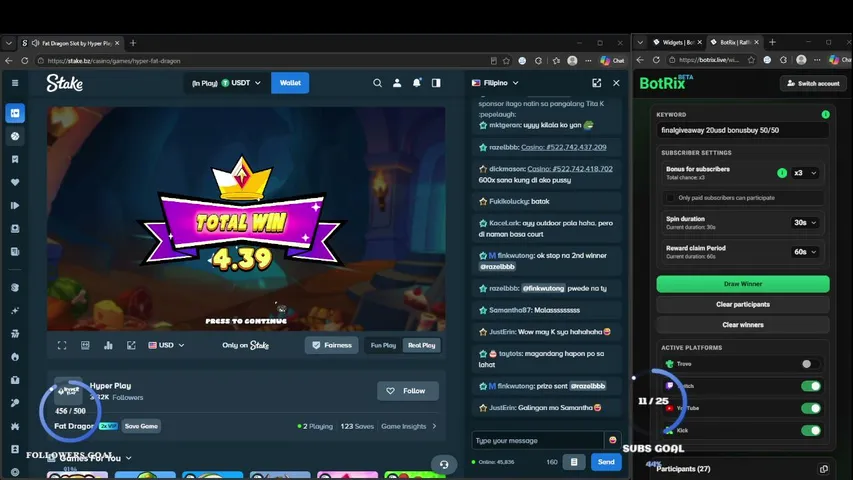This screenshot has width=853, height=480.
Task: Bookmark the Stake page with star icon
Action: [x=506, y=61]
